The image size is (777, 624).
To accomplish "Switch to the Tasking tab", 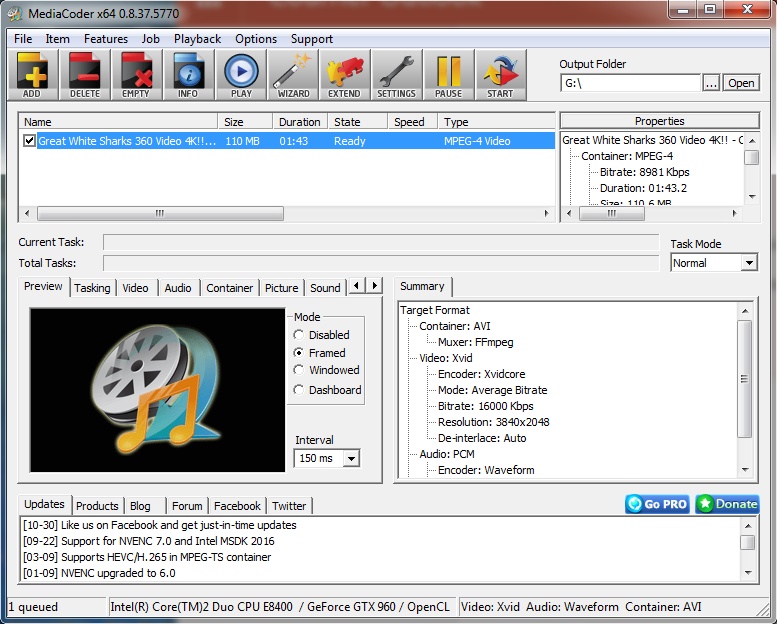I will click(93, 288).
